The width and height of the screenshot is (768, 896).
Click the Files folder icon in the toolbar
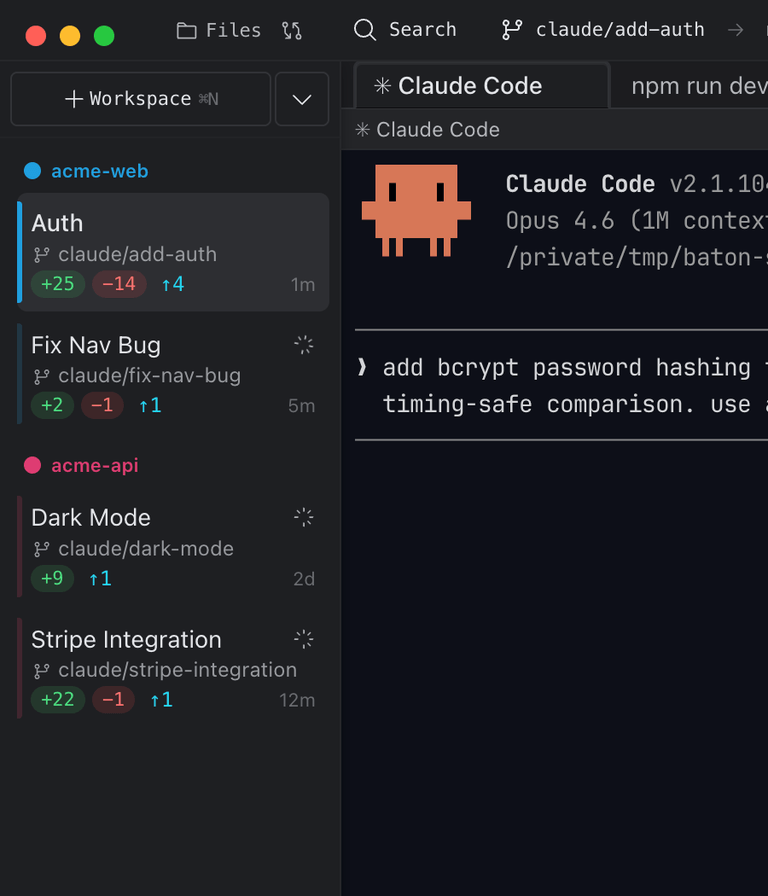tap(186, 30)
